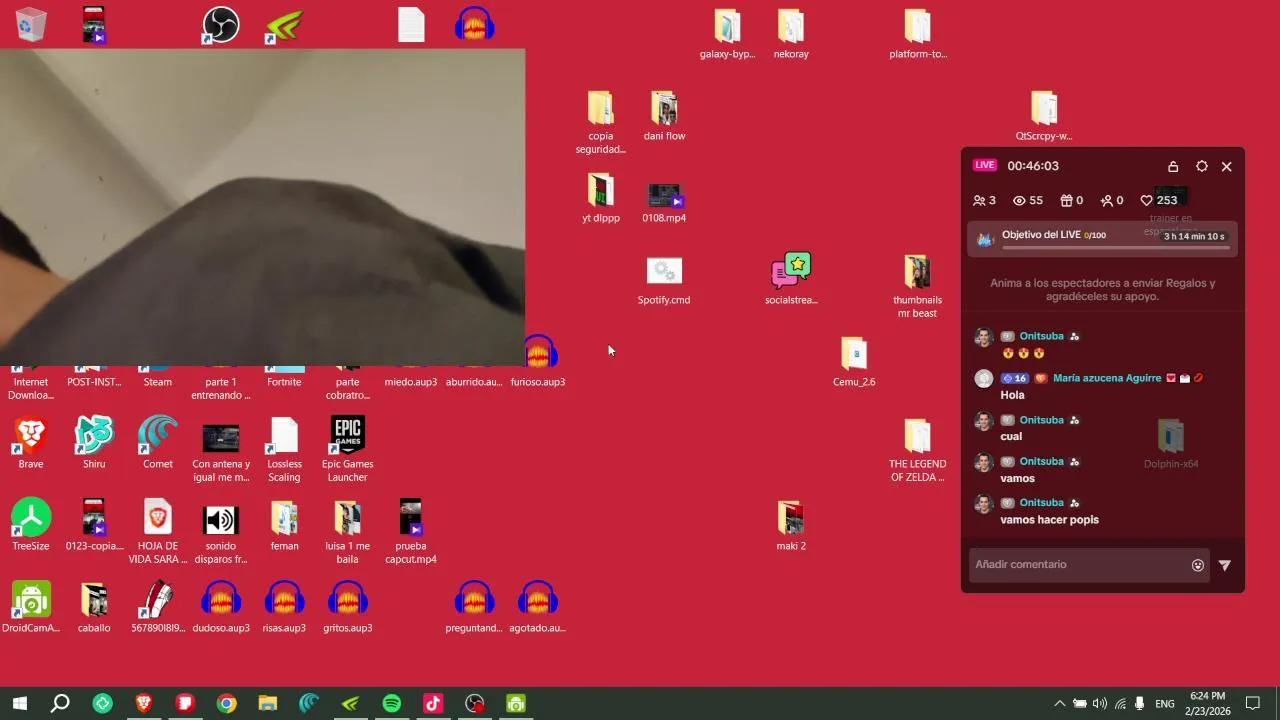Click the 'Hola' chat comment
Viewport: 1280px width, 720px height.
[1012, 395]
